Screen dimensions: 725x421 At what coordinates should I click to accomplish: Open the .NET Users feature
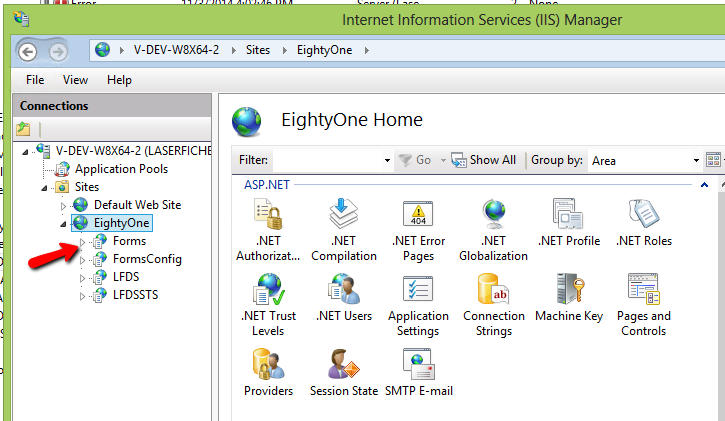344,297
